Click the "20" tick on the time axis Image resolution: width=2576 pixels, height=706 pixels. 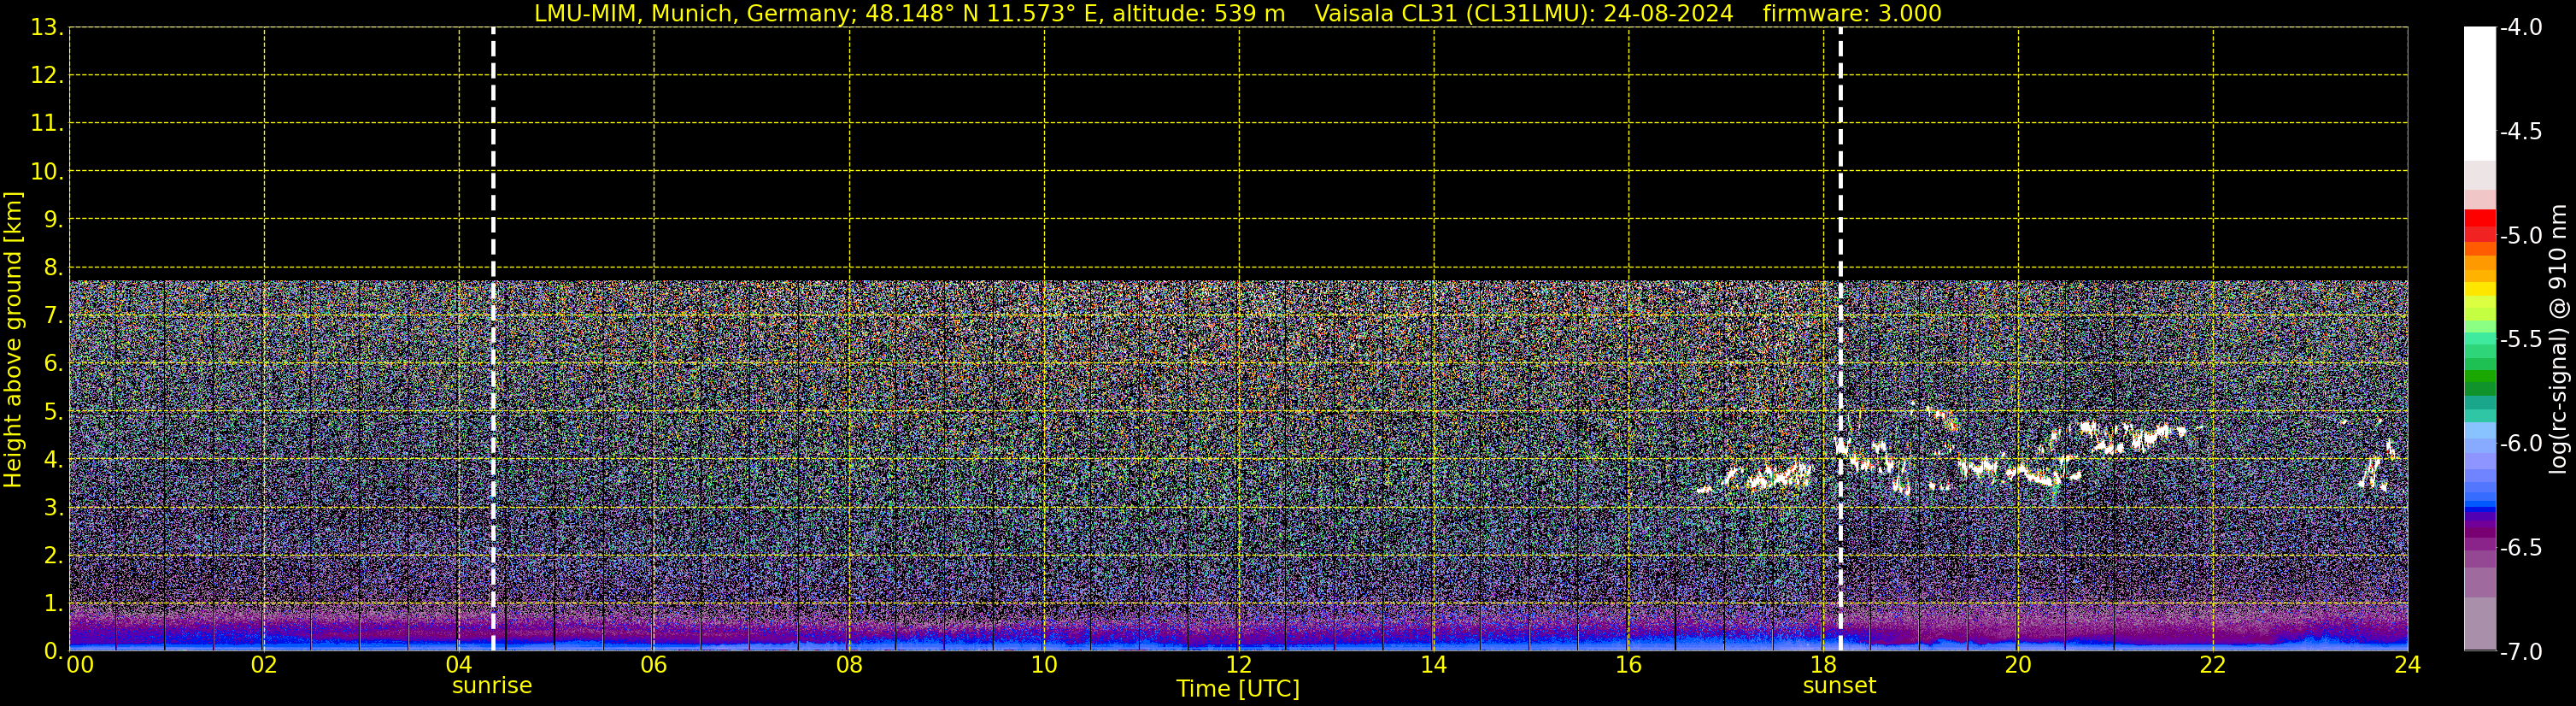(2018, 665)
